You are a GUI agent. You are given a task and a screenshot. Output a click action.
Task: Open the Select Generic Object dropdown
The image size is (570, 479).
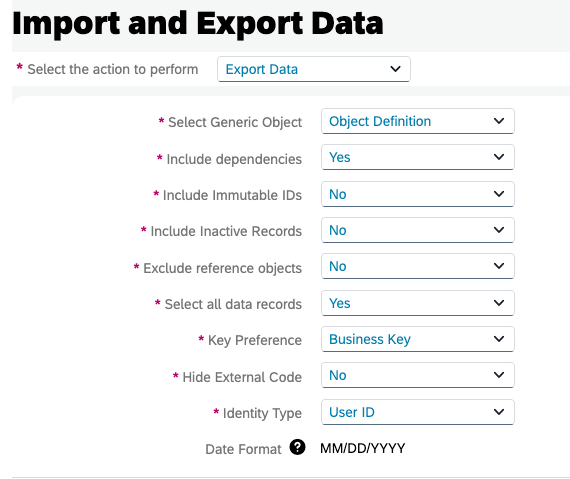coord(418,121)
